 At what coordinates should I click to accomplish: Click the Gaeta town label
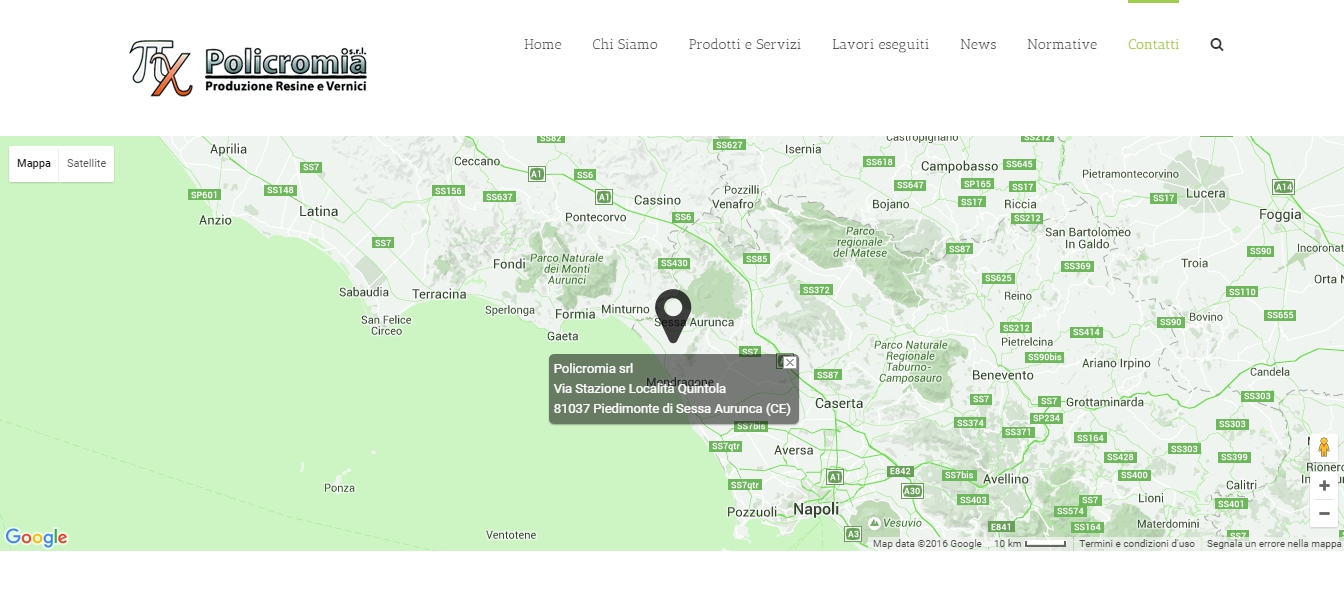(x=563, y=336)
